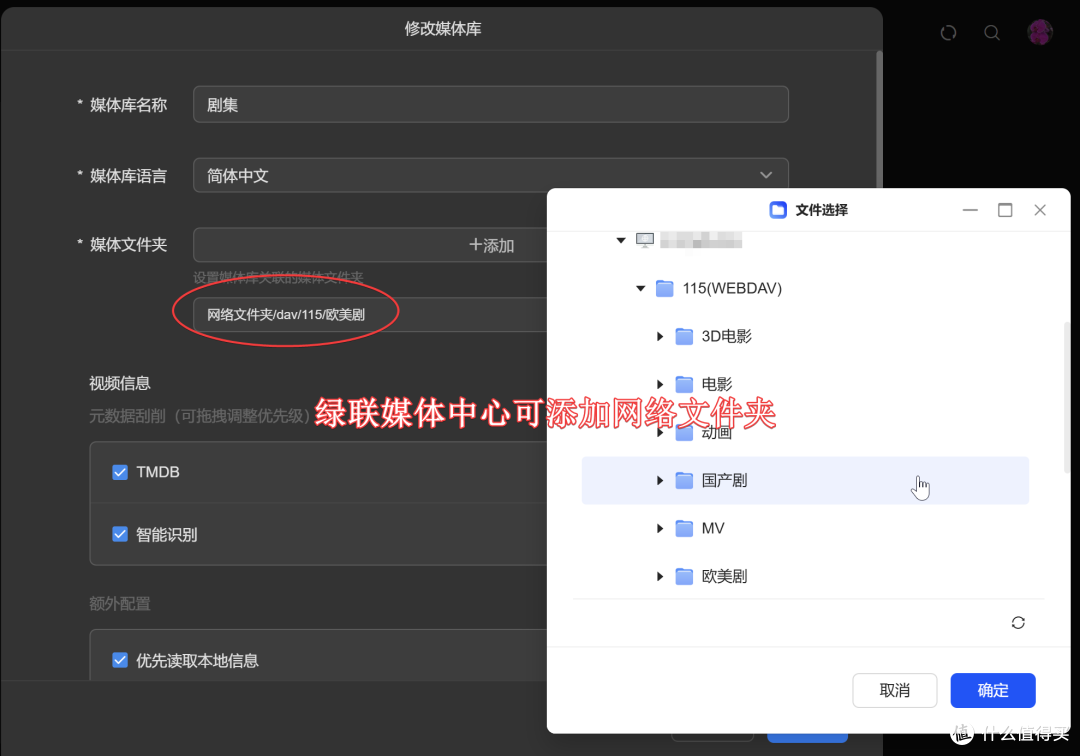Screen dimensions: 1080x756
Task: Select the 国产剧 tree row
Action: click(805, 481)
